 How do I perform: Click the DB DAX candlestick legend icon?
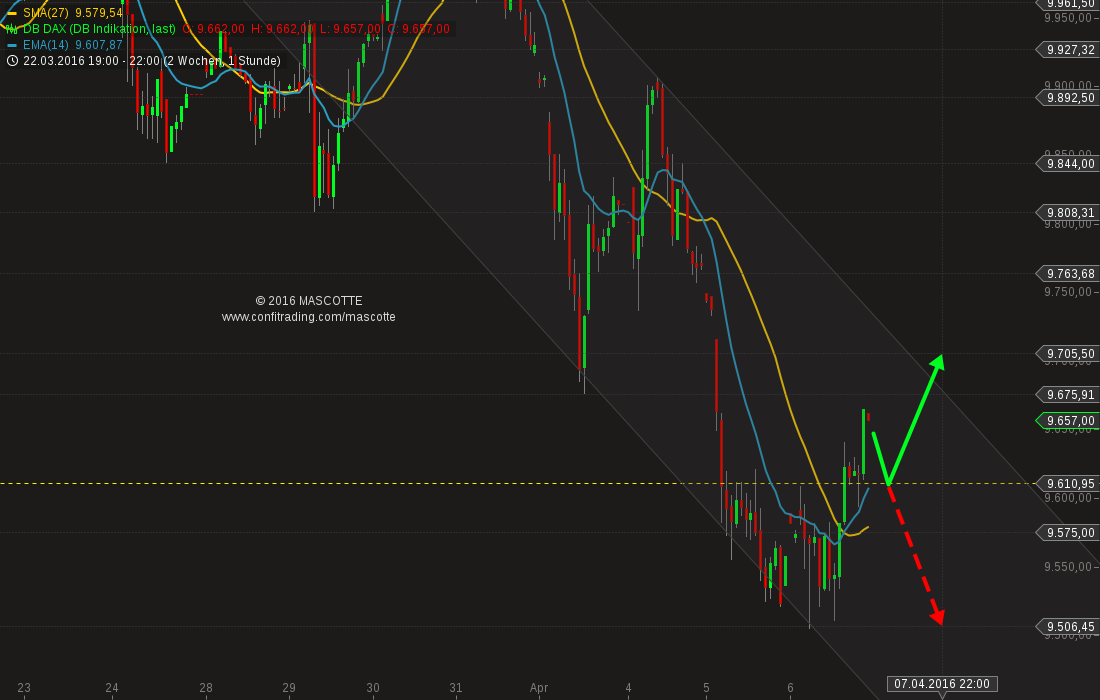tap(11, 29)
